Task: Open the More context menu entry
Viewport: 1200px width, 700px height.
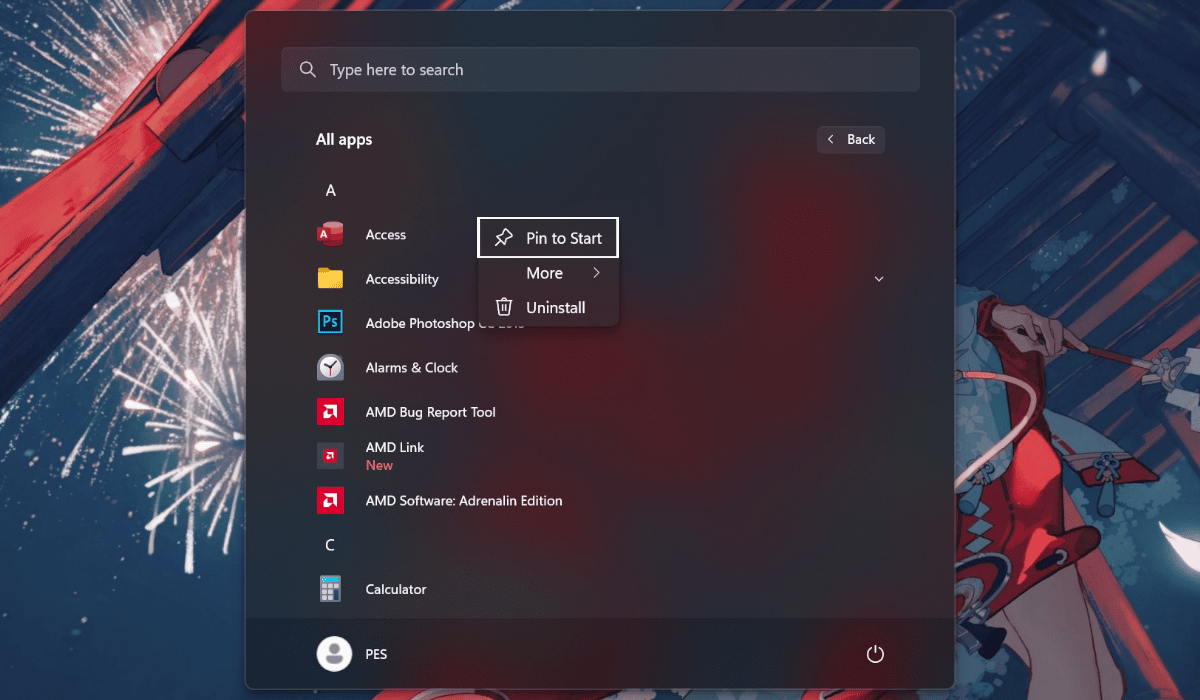Action: (x=545, y=273)
